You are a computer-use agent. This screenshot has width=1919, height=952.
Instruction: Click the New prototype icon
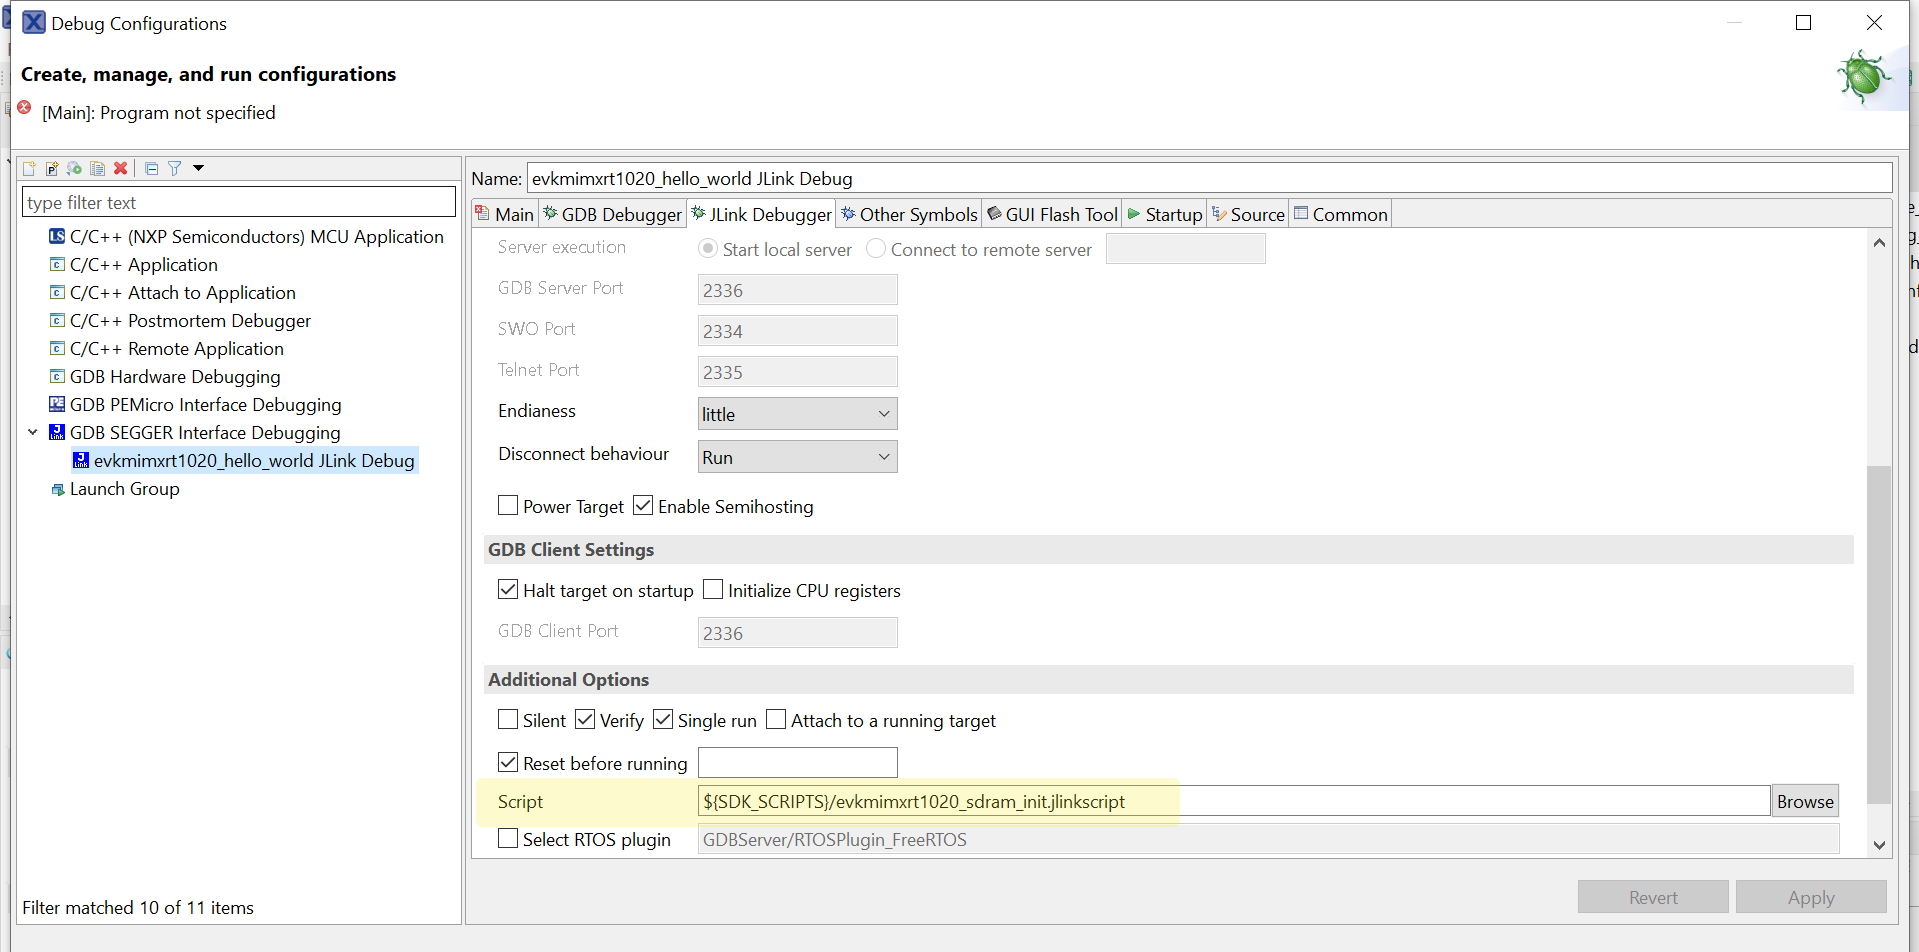(x=52, y=168)
